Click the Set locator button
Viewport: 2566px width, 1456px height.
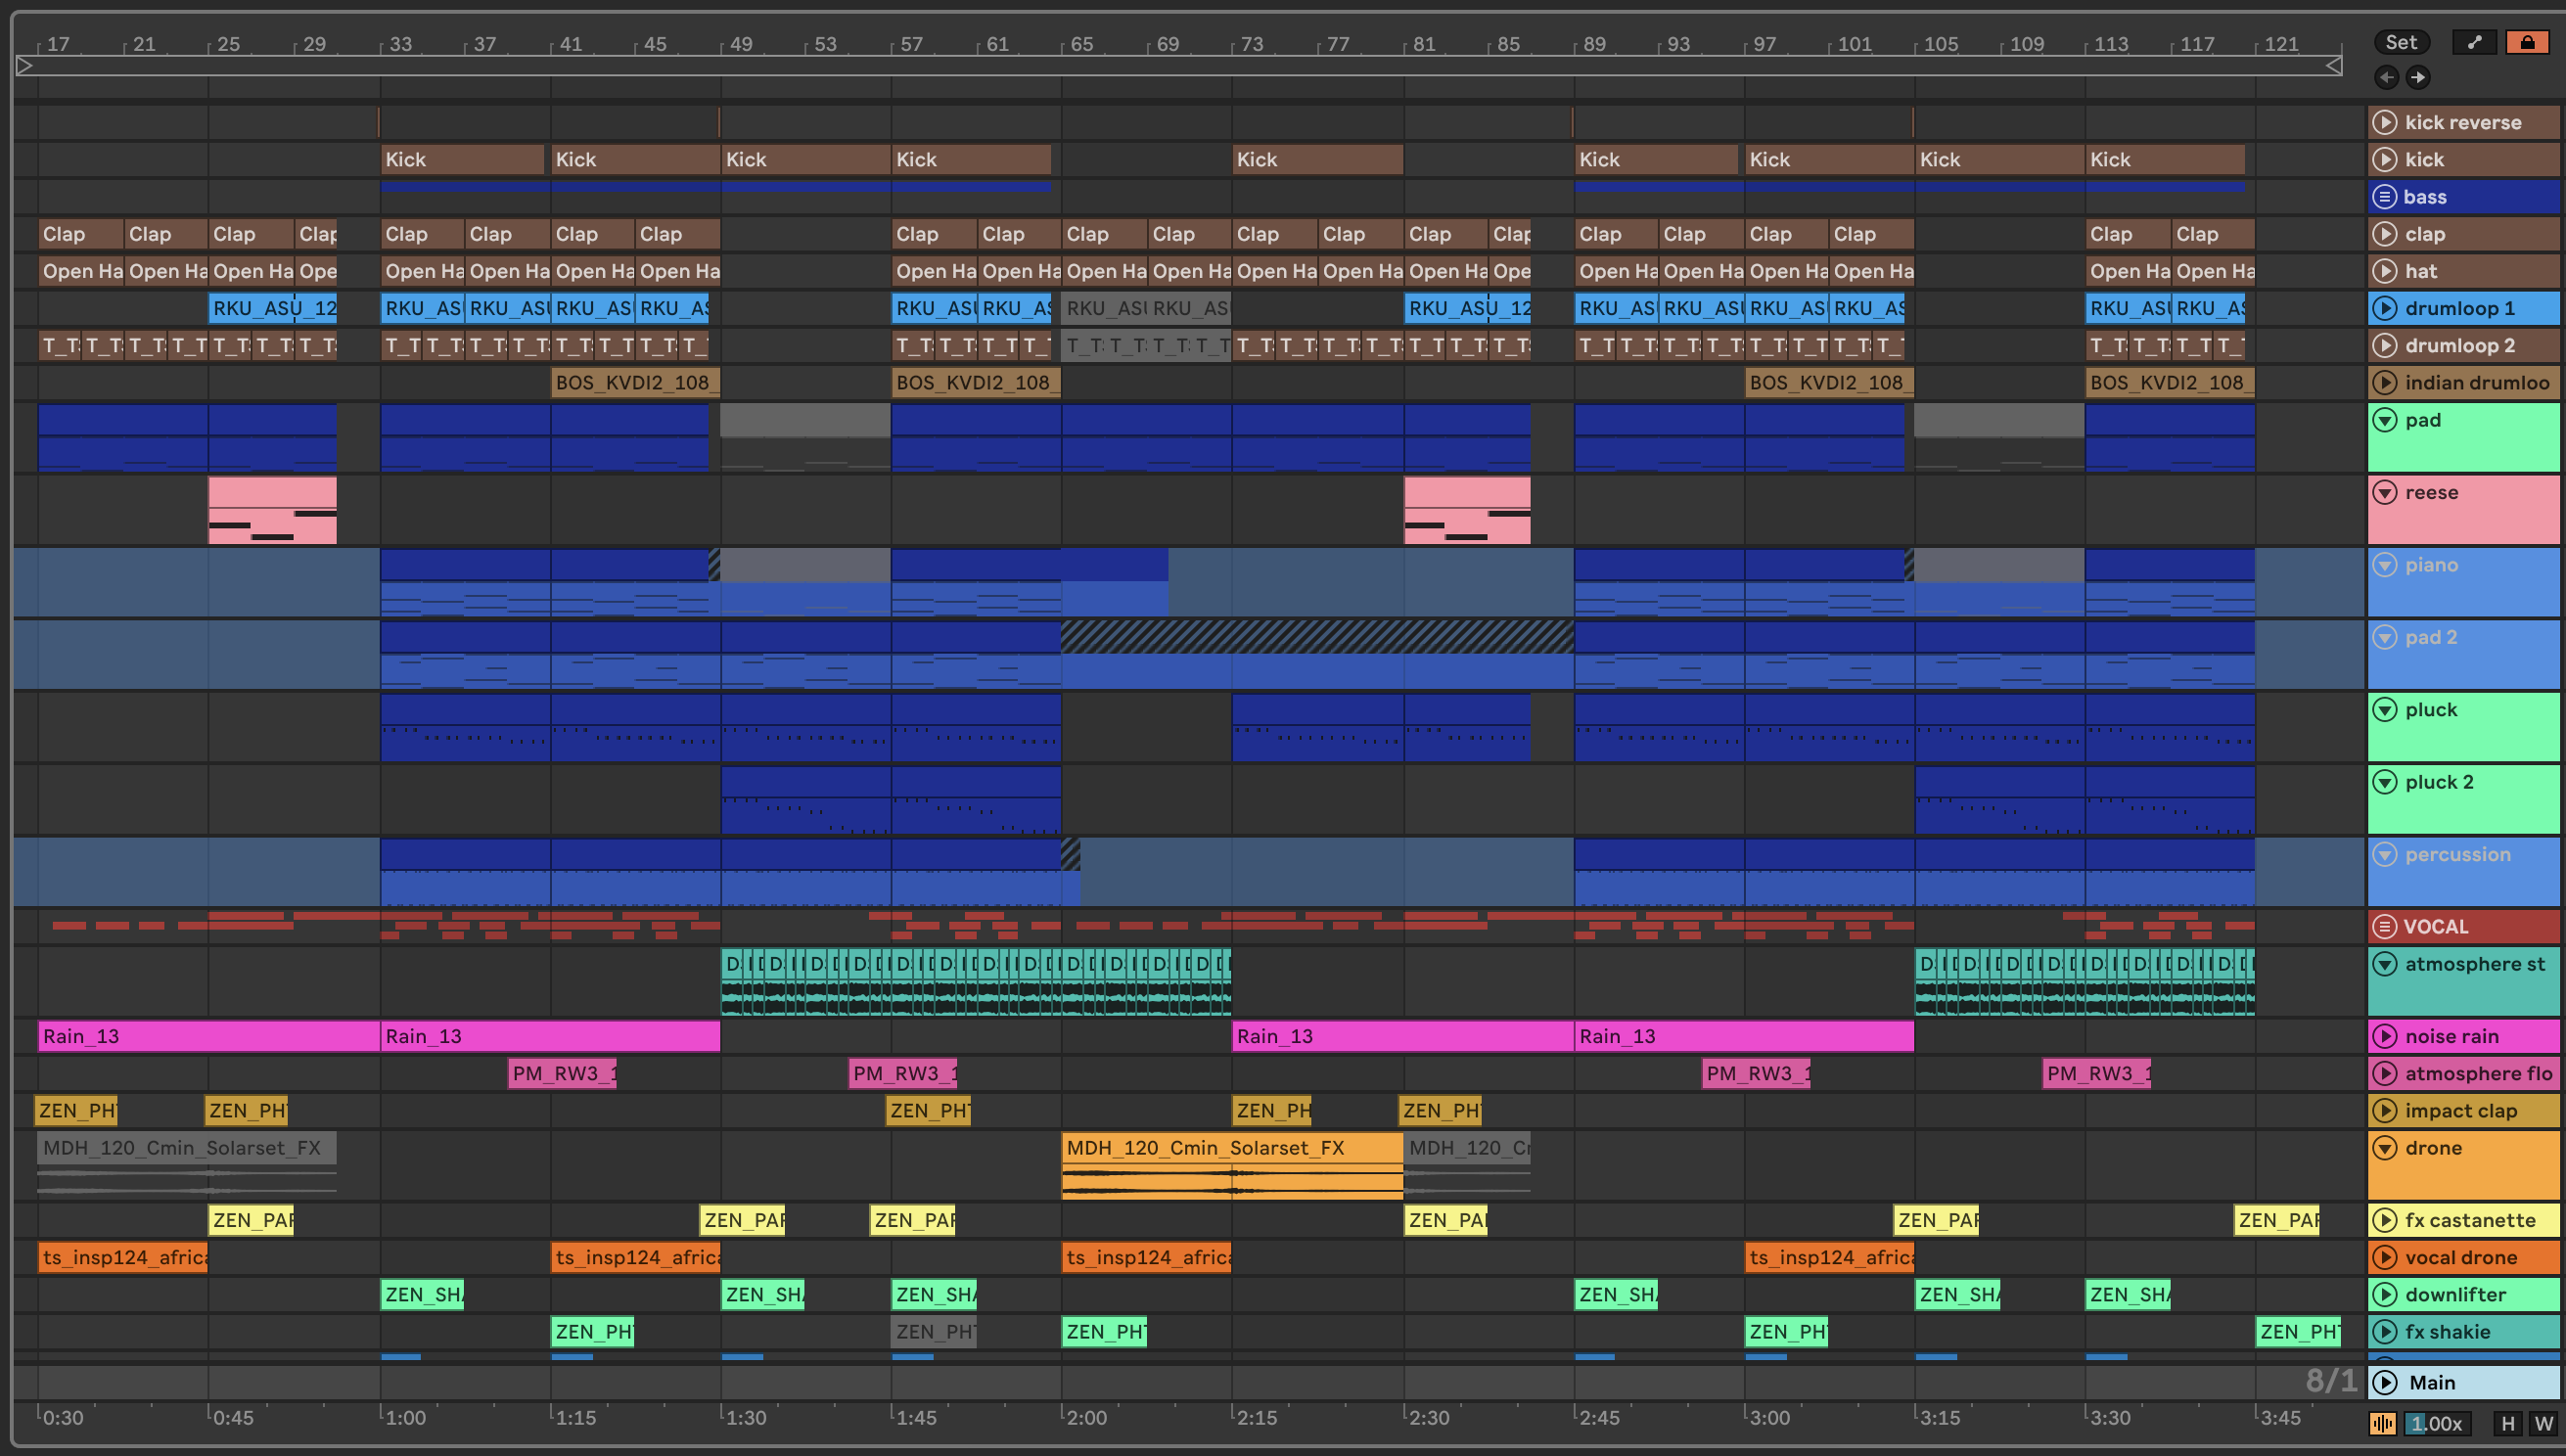click(2401, 42)
